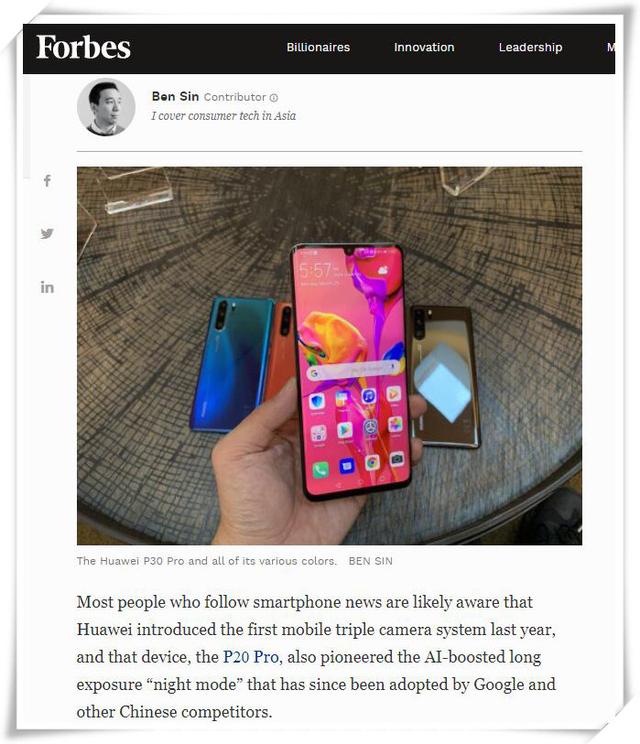Click the 'I cover consumer tech in Asia' tagline

point(223,116)
